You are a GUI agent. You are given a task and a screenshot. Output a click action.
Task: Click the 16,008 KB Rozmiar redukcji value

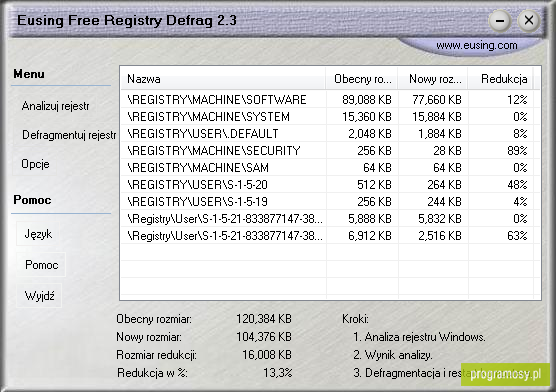coord(267,354)
